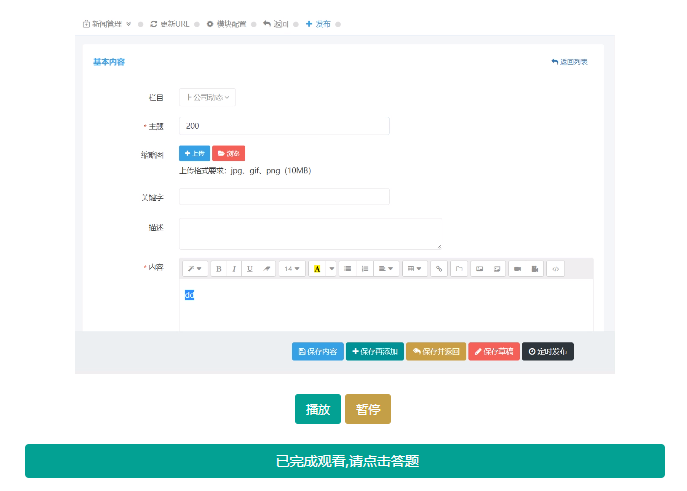Expand the 栏目 category dropdown
This screenshot has height=491, width=687.
tap(208, 97)
